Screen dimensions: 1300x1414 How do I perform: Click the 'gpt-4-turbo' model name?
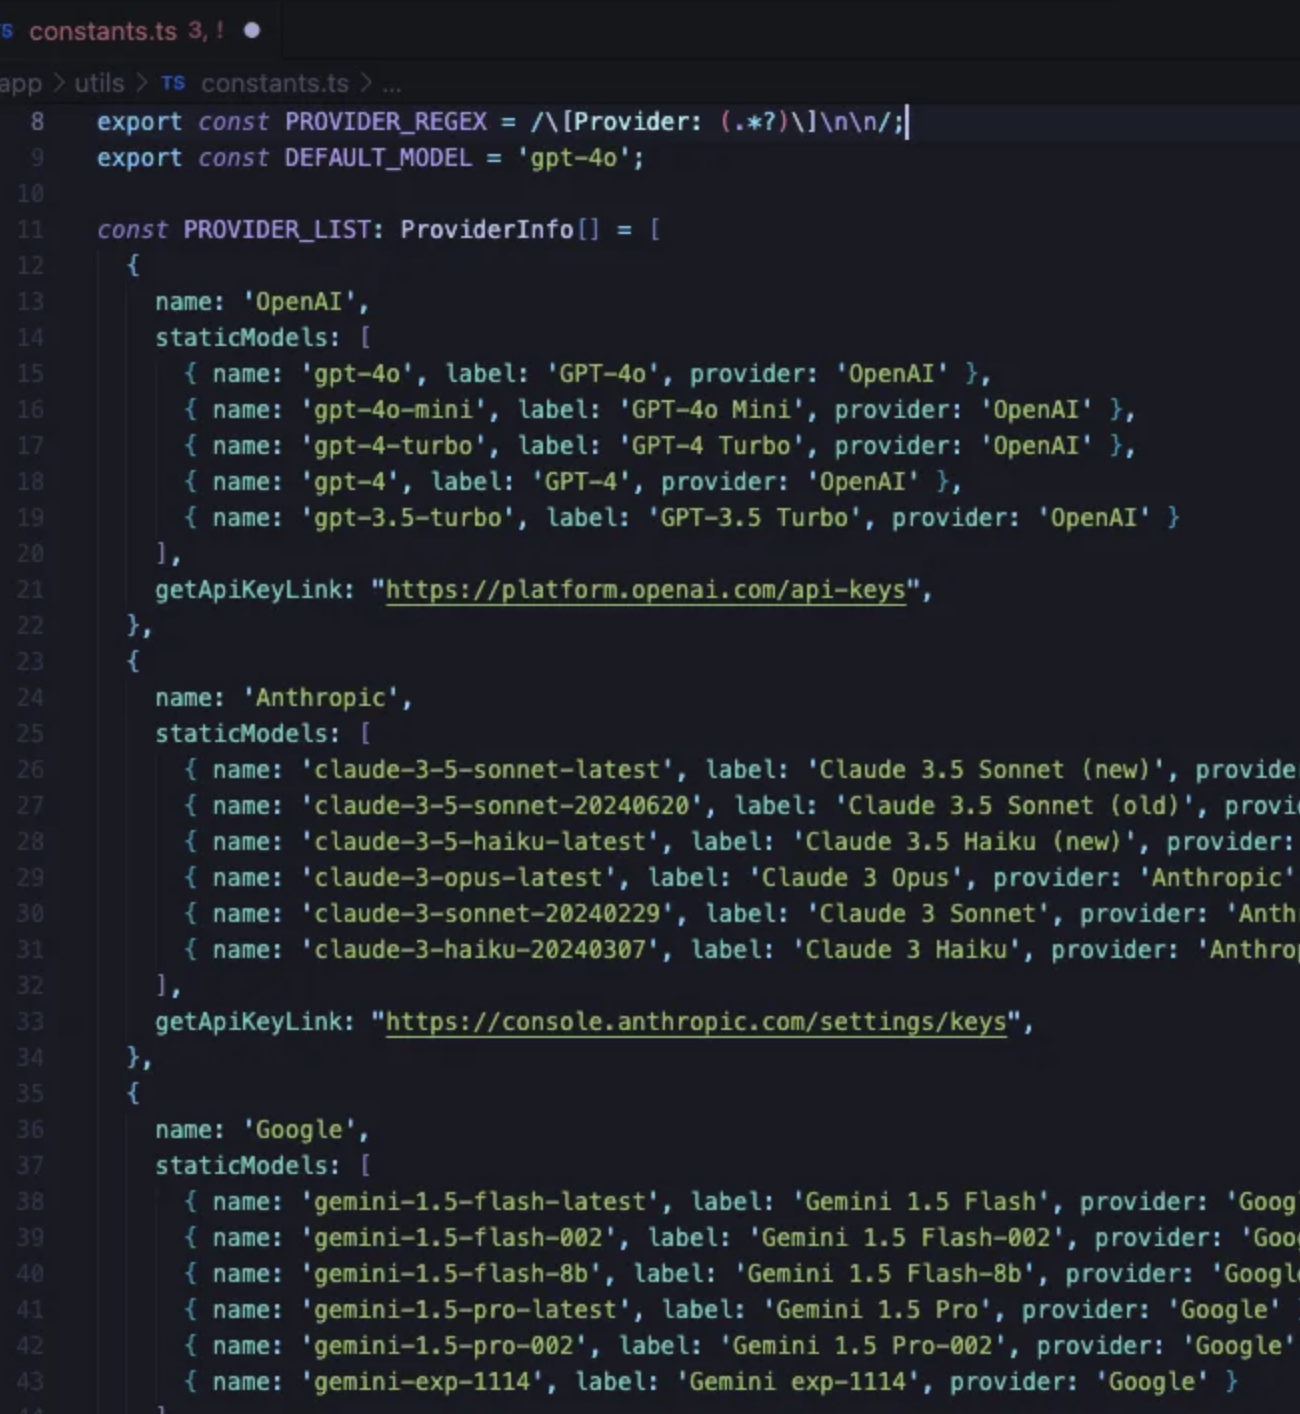(393, 446)
